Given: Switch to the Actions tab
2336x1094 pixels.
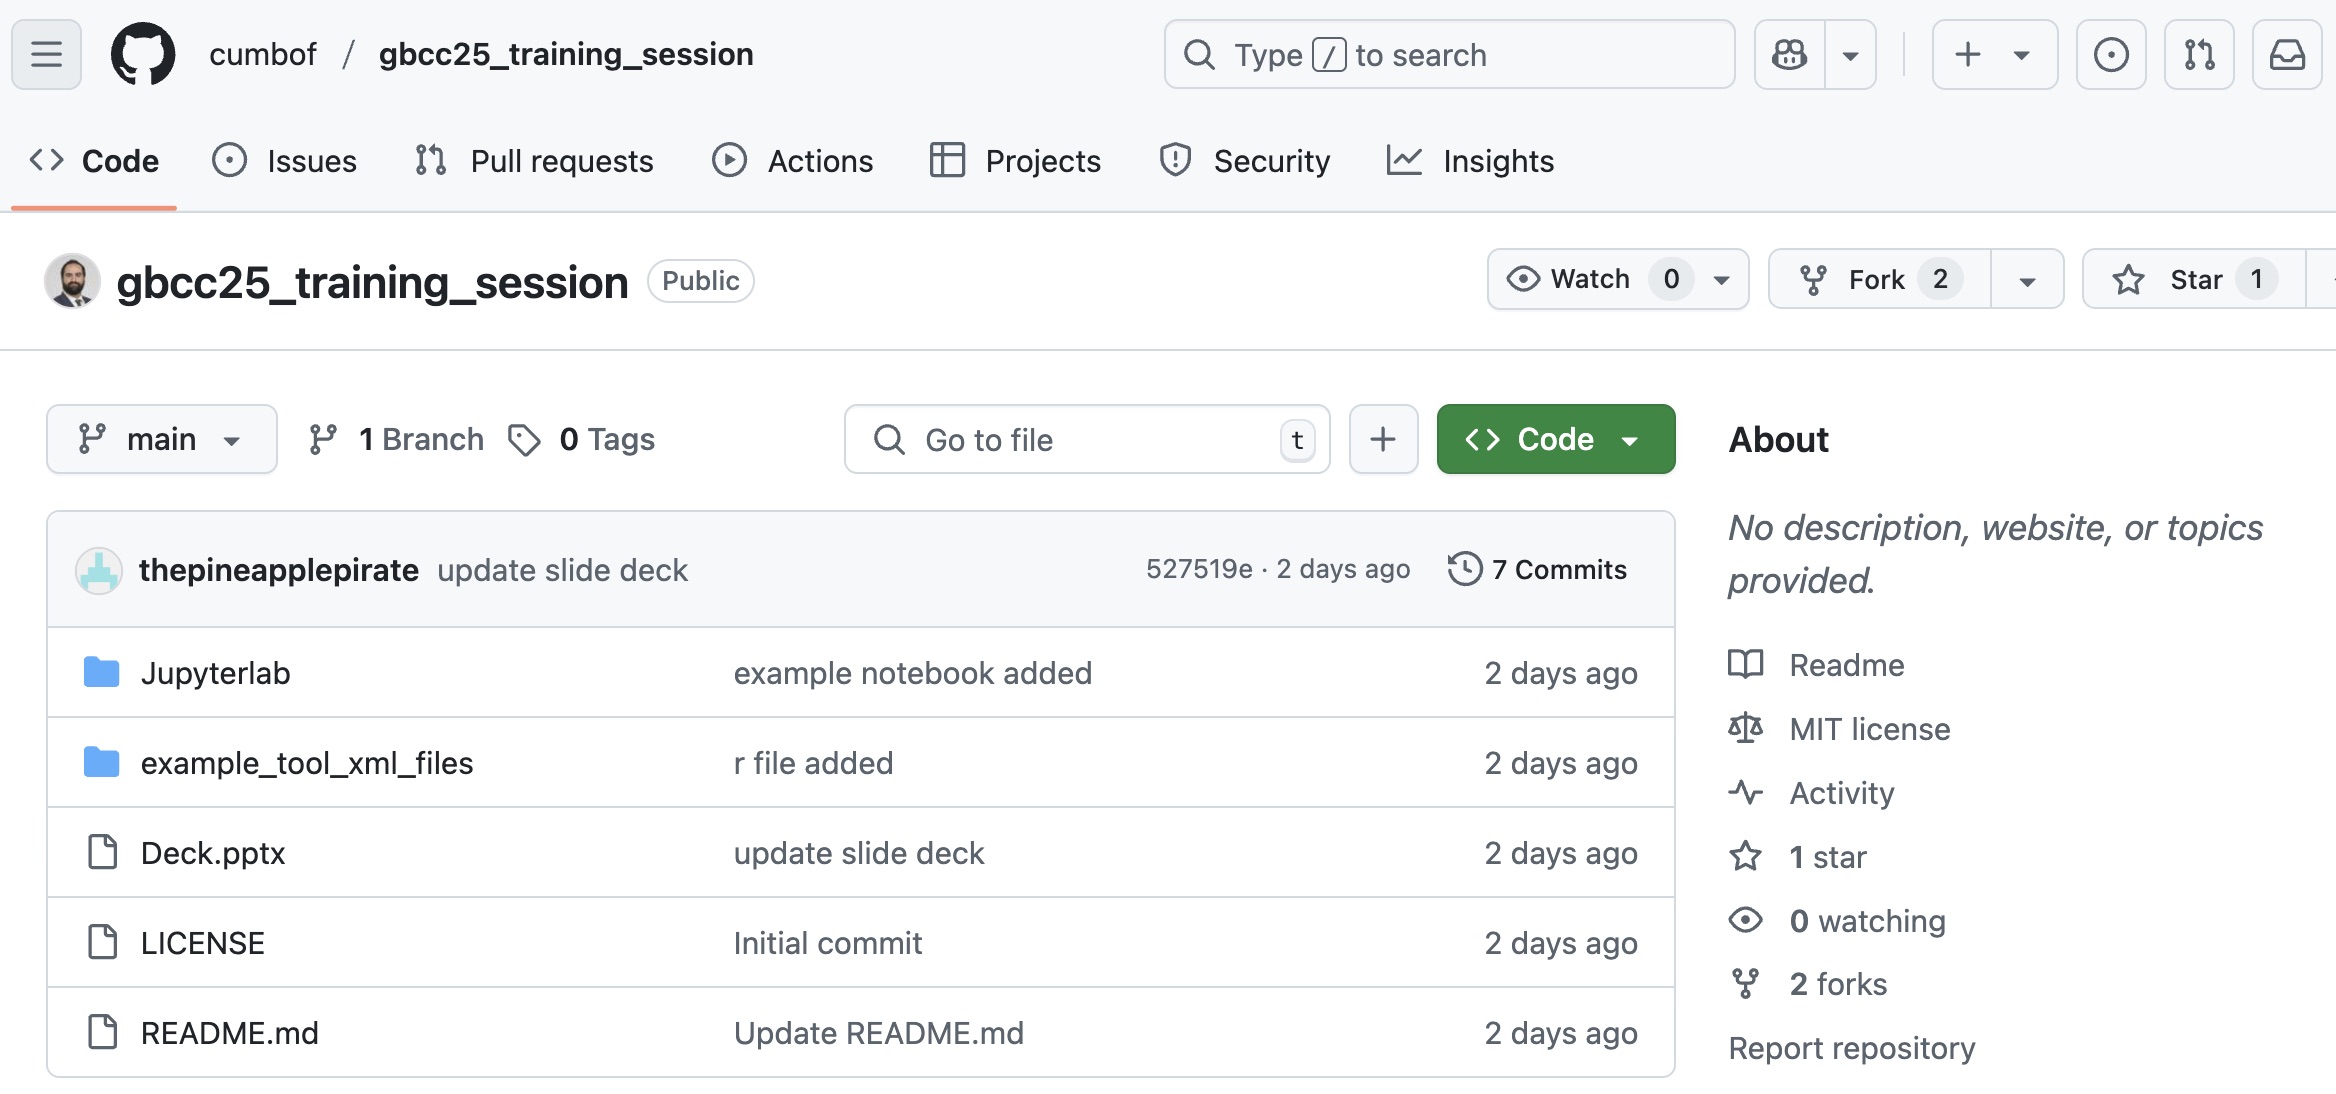Looking at the screenshot, I should click(x=793, y=160).
